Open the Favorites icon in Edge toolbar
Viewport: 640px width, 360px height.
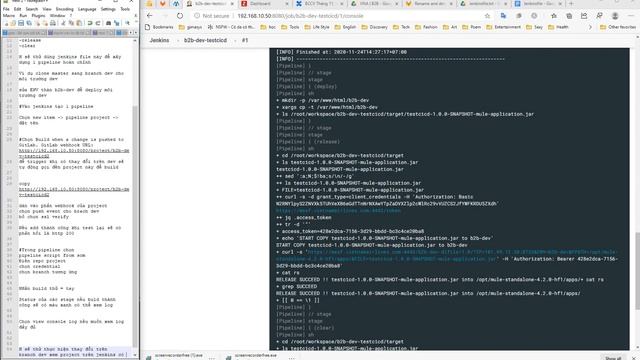click(553, 16)
